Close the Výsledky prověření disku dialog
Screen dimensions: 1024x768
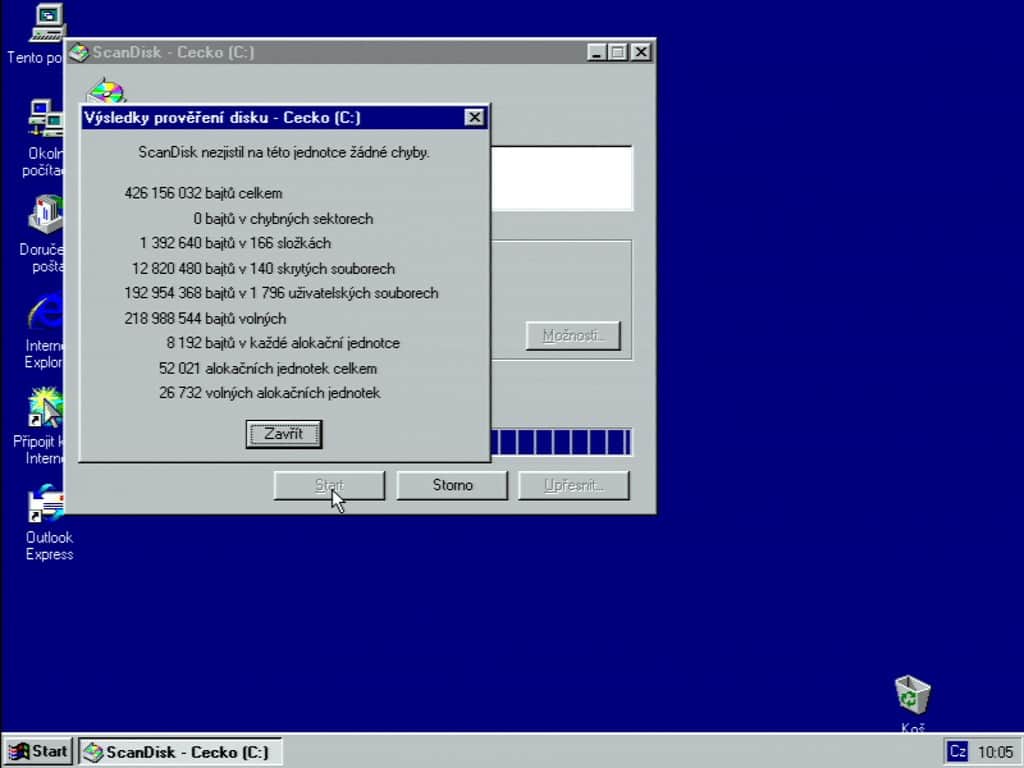474,118
